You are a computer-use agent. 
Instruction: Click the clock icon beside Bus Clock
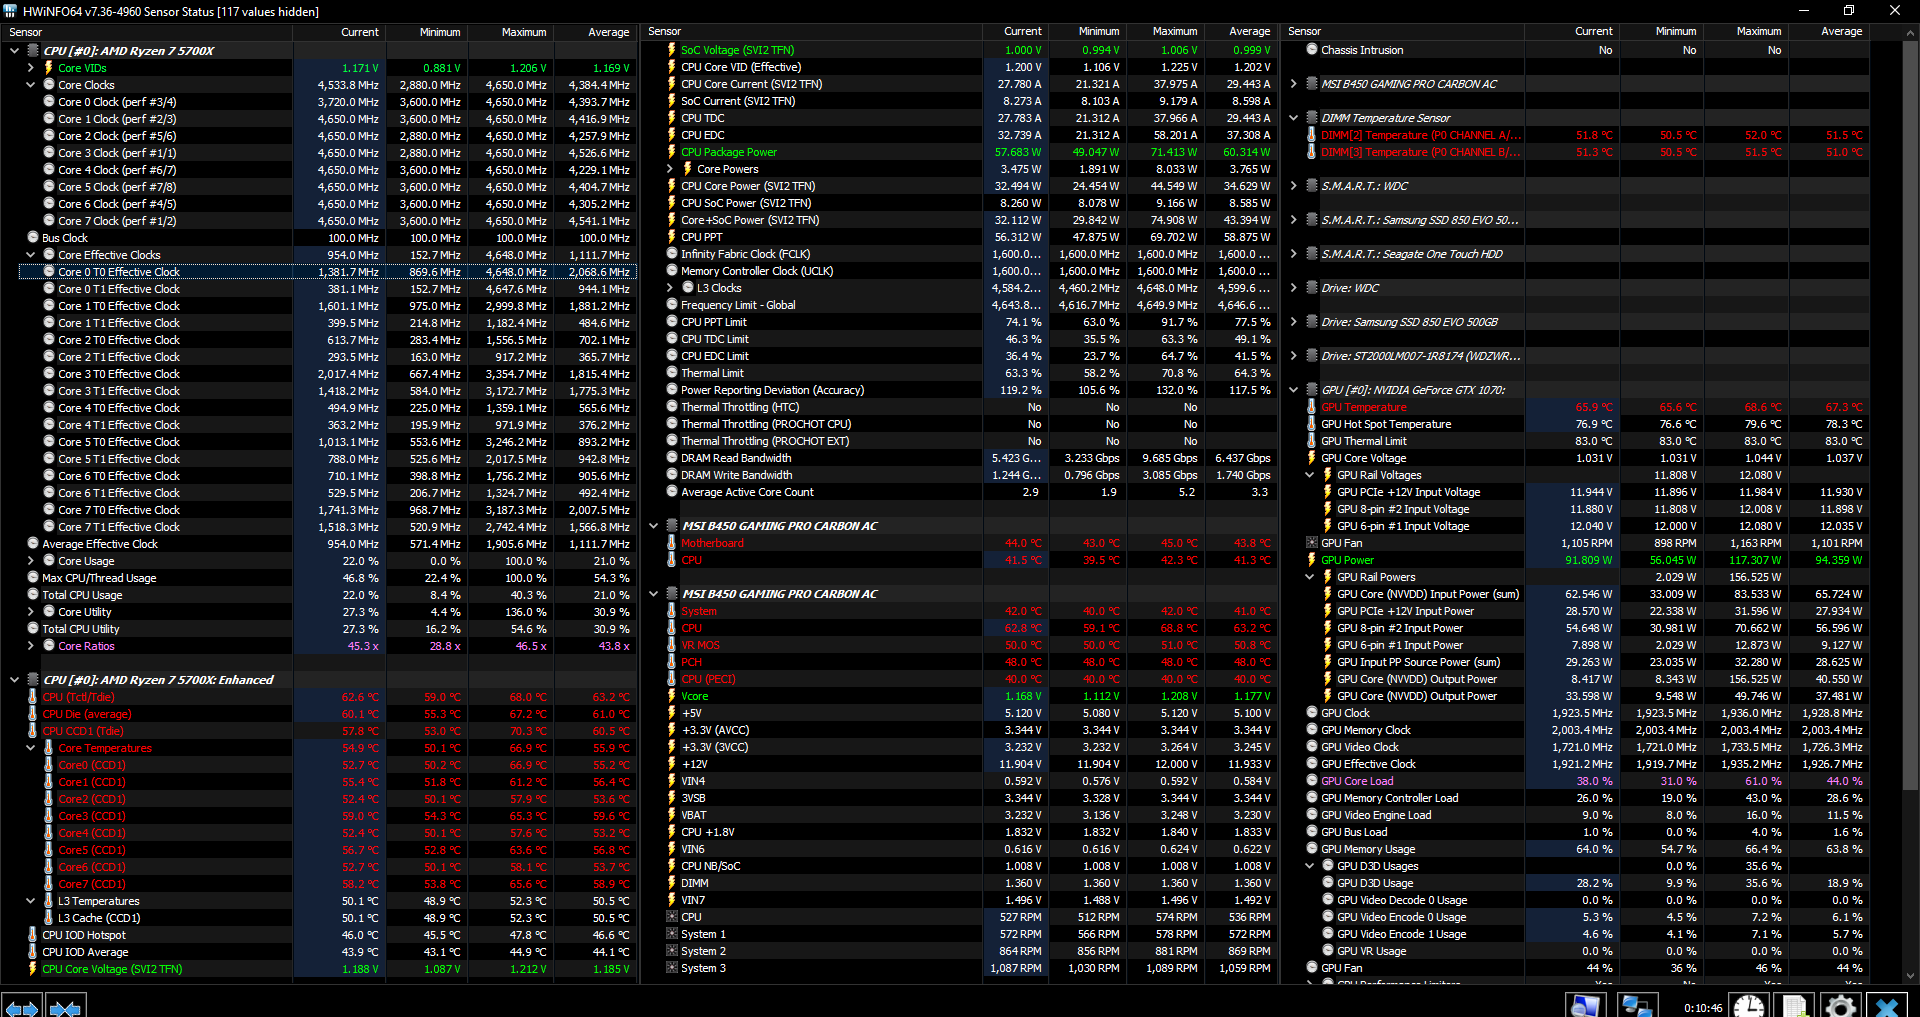tap(33, 238)
